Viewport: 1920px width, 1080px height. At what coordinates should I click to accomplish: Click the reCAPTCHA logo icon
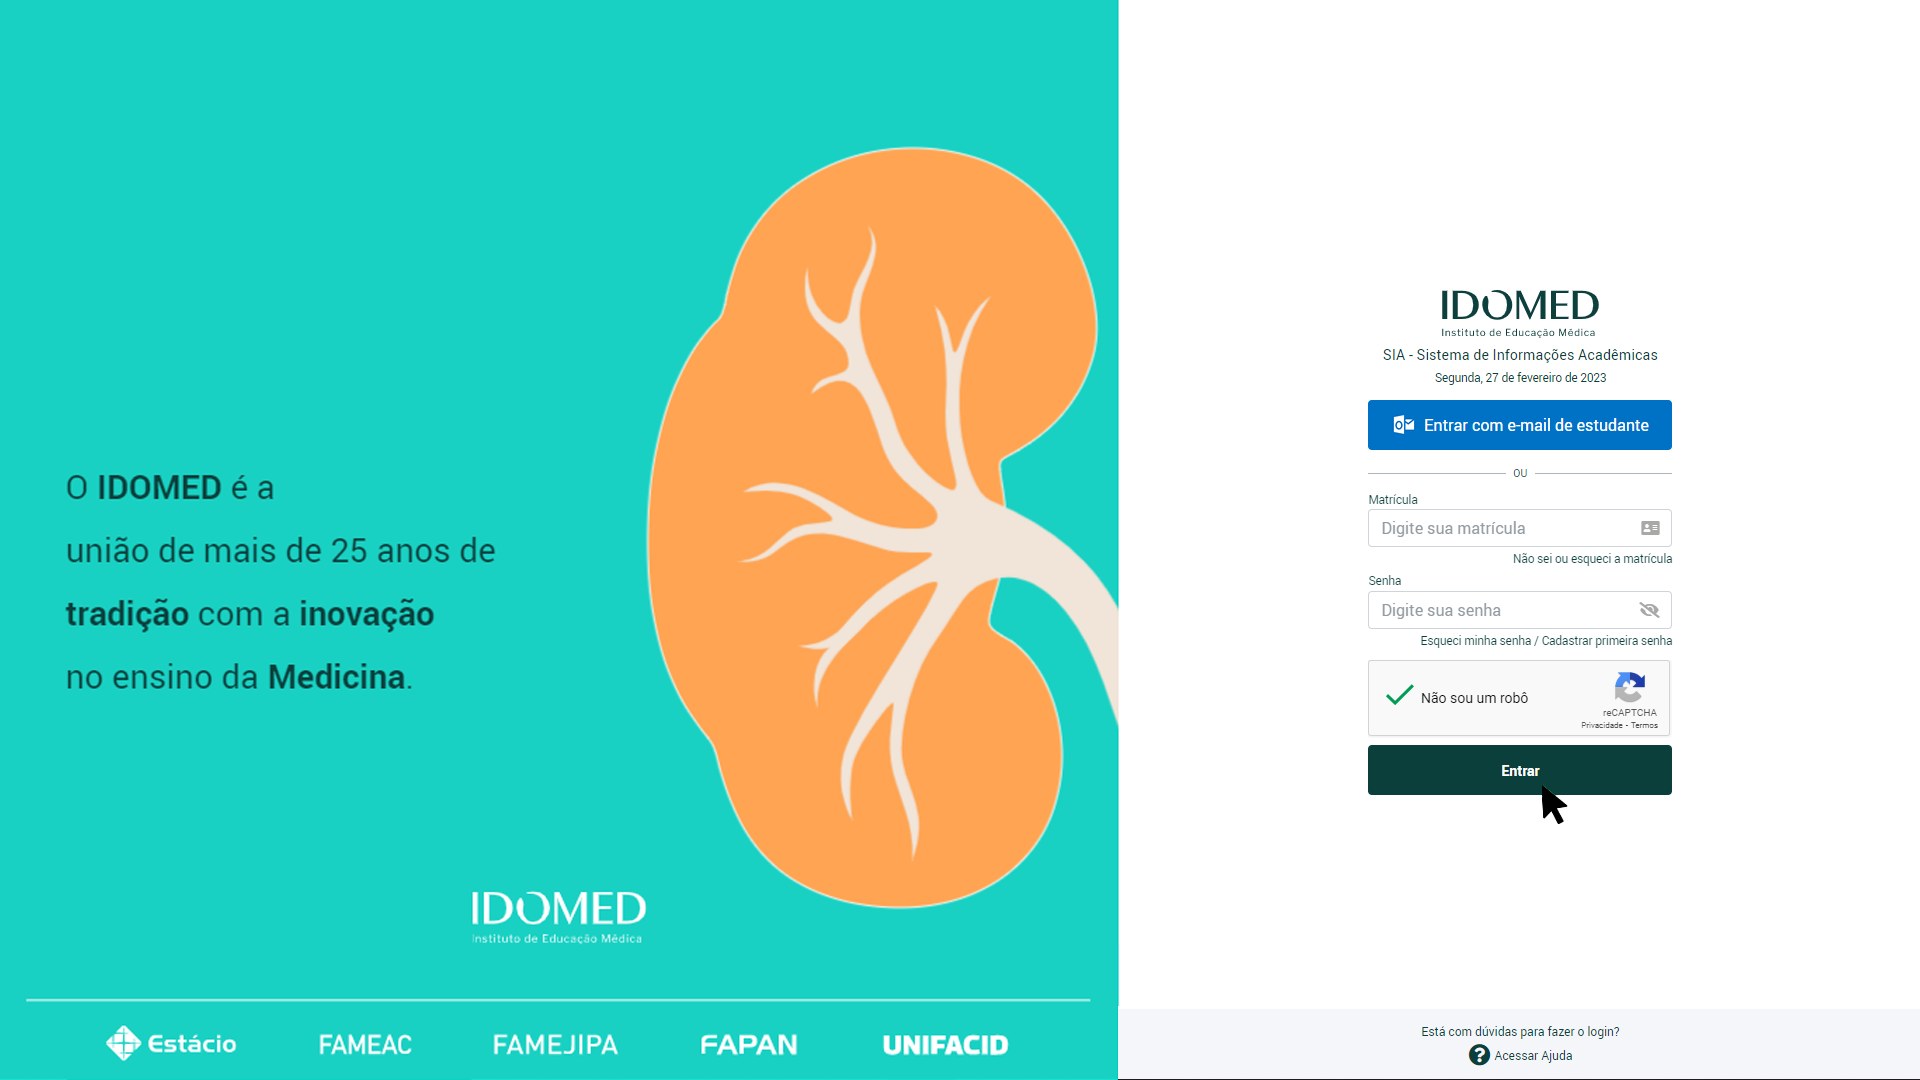coord(1629,688)
